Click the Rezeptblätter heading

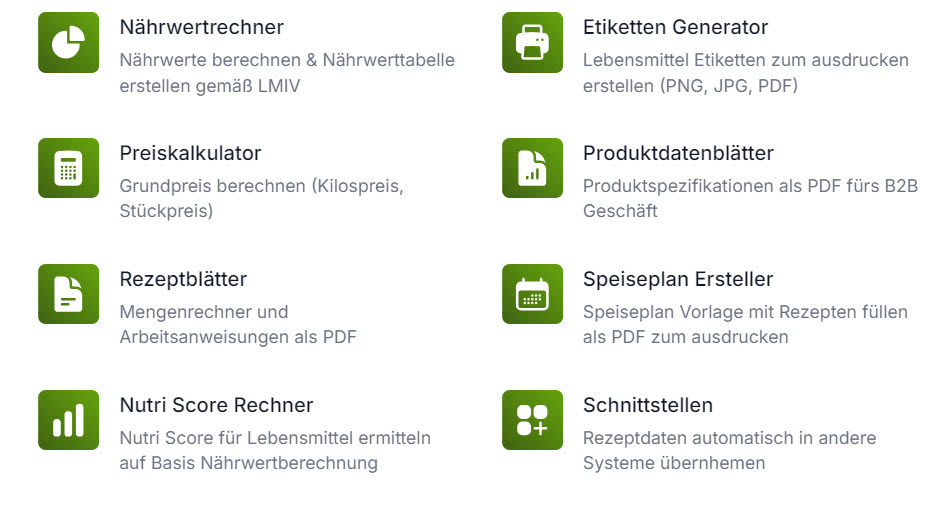183,279
